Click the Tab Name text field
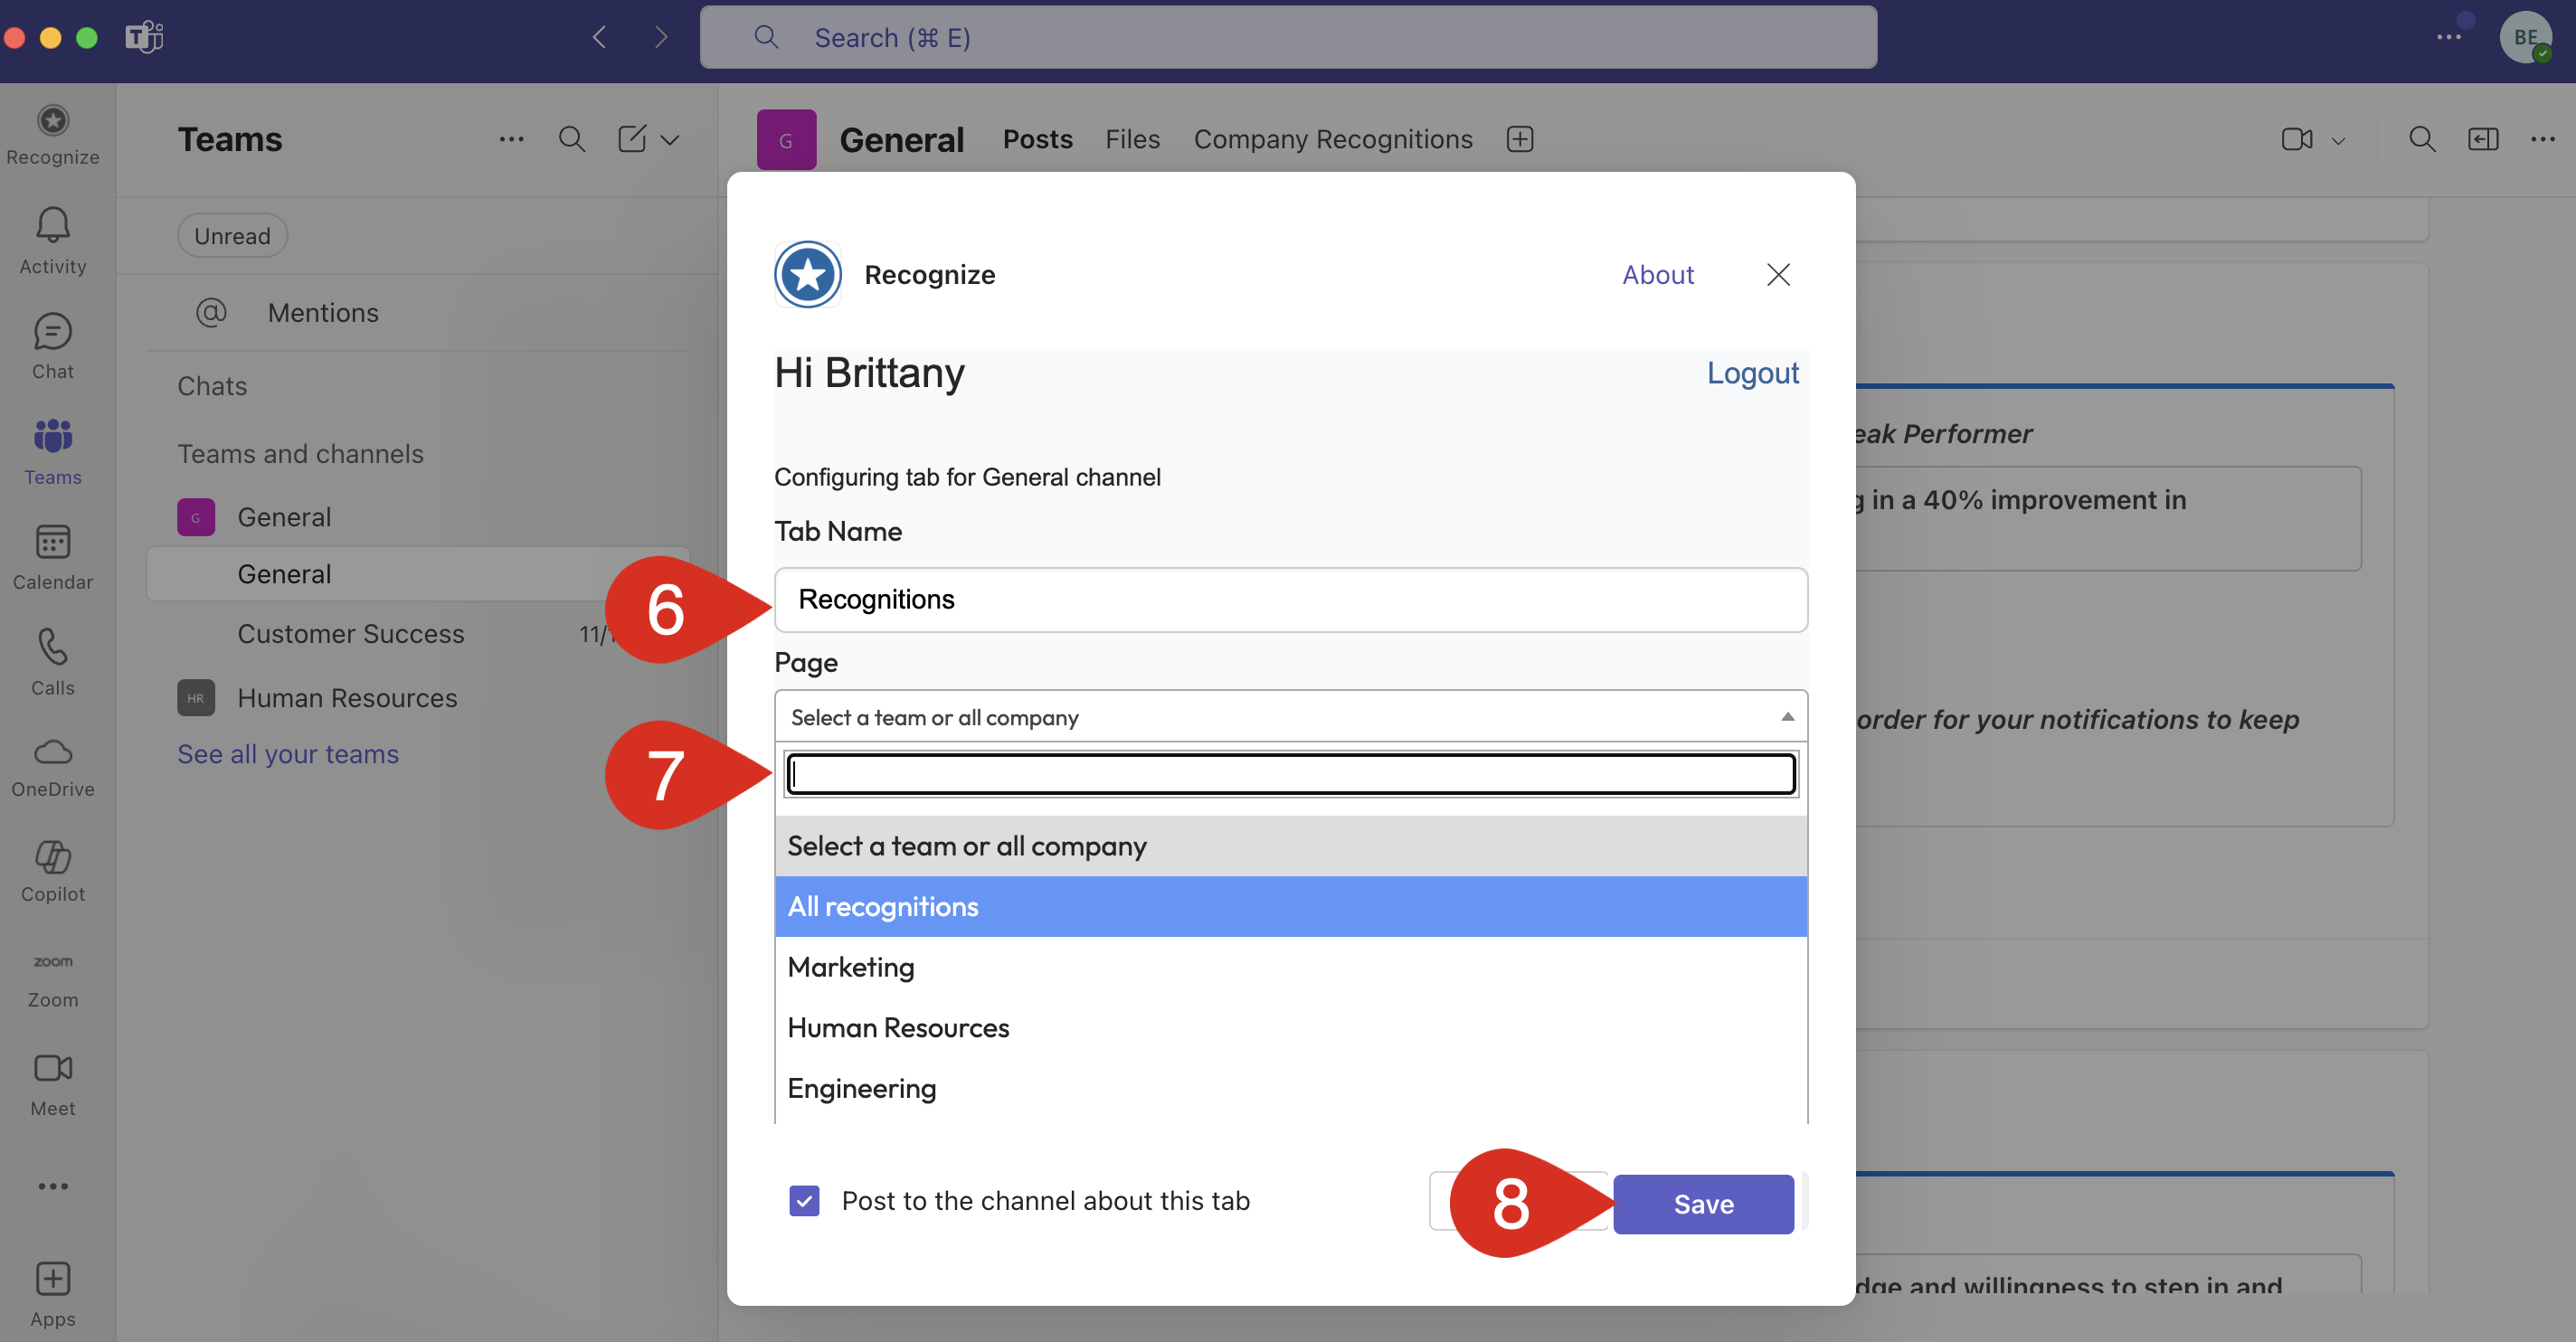Image resolution: width=2576 pixels, height=1342 pixels. click(1290, 600)
